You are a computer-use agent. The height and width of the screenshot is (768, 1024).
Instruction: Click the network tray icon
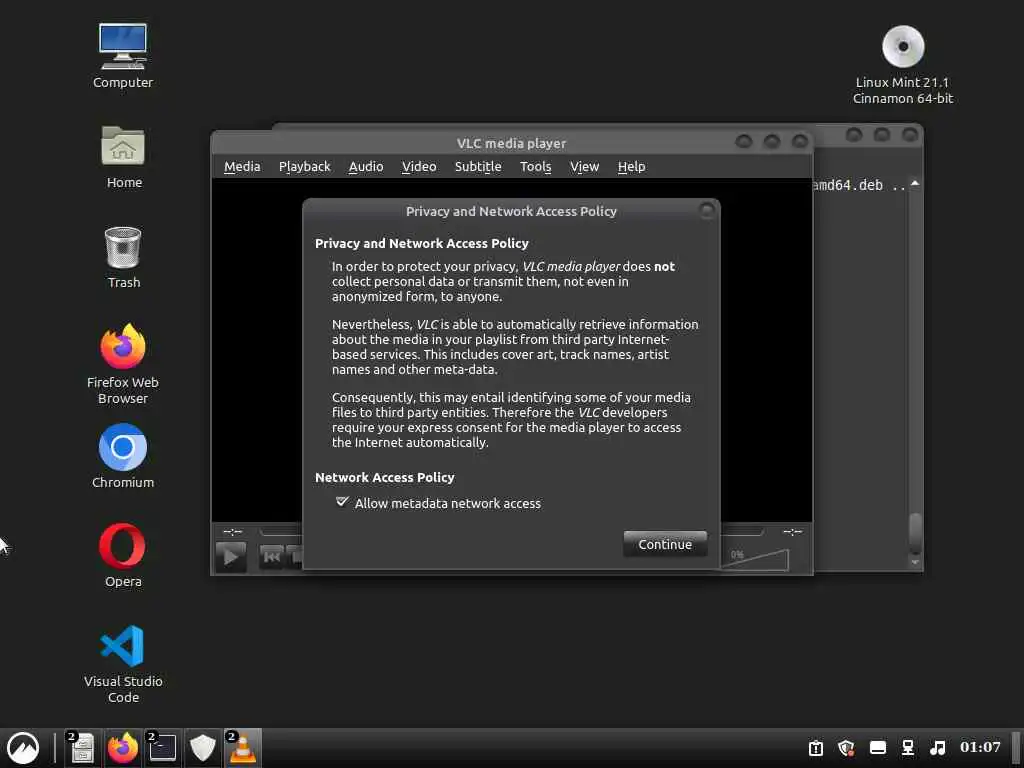(x=908, y=748)
